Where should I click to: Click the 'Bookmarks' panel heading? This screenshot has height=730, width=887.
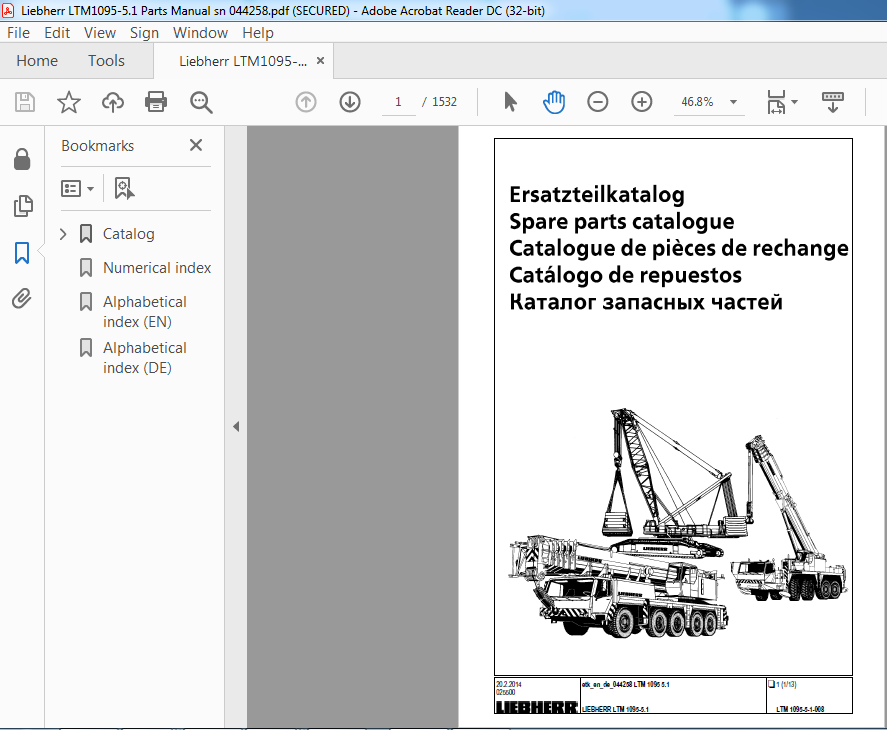click(x=97, y=146)
